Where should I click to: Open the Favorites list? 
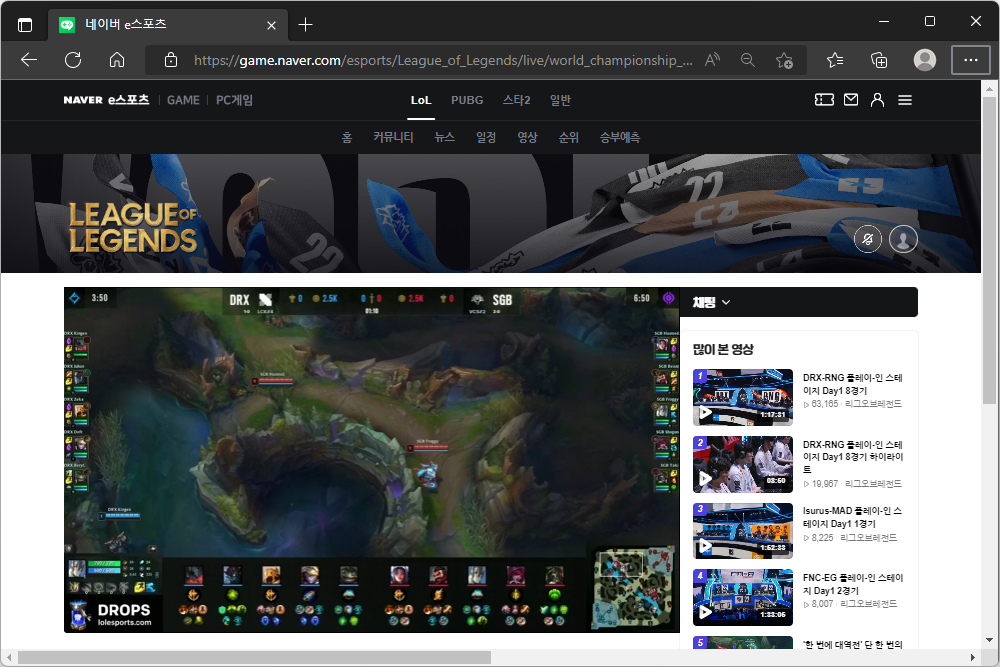(835, 60)
